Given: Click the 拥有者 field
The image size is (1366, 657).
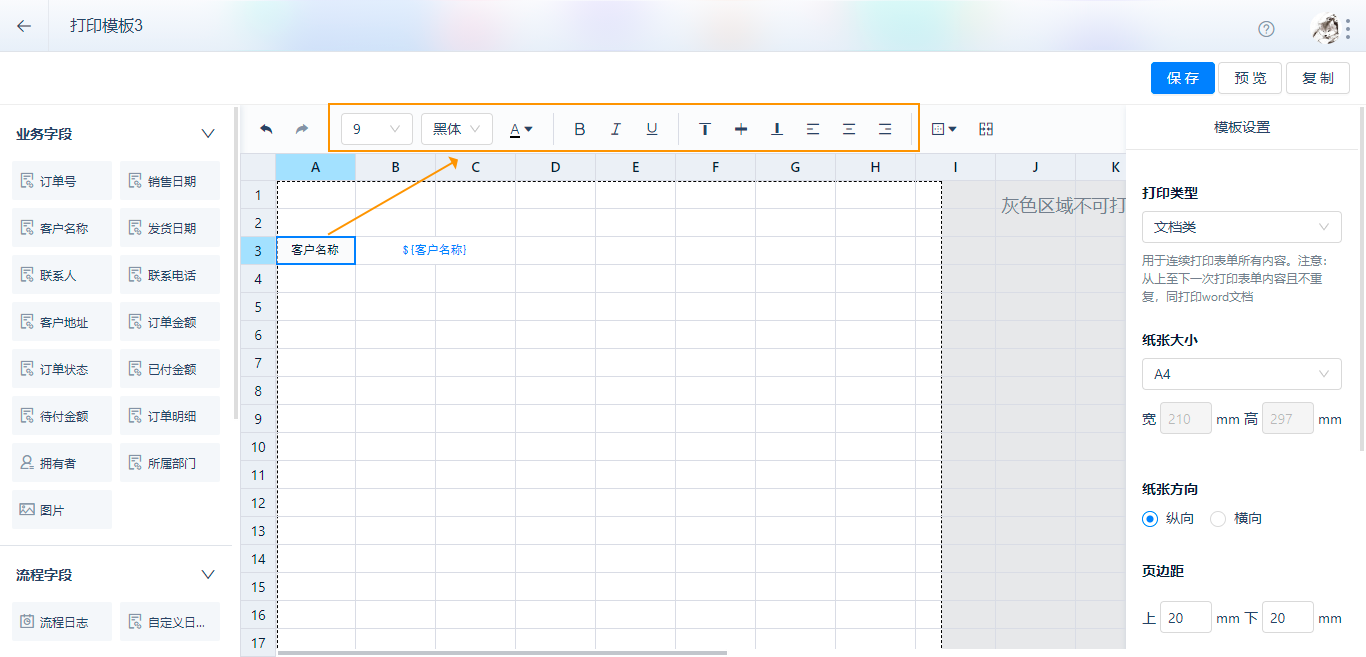Looking at the screenshot, I should click(62, 463).
